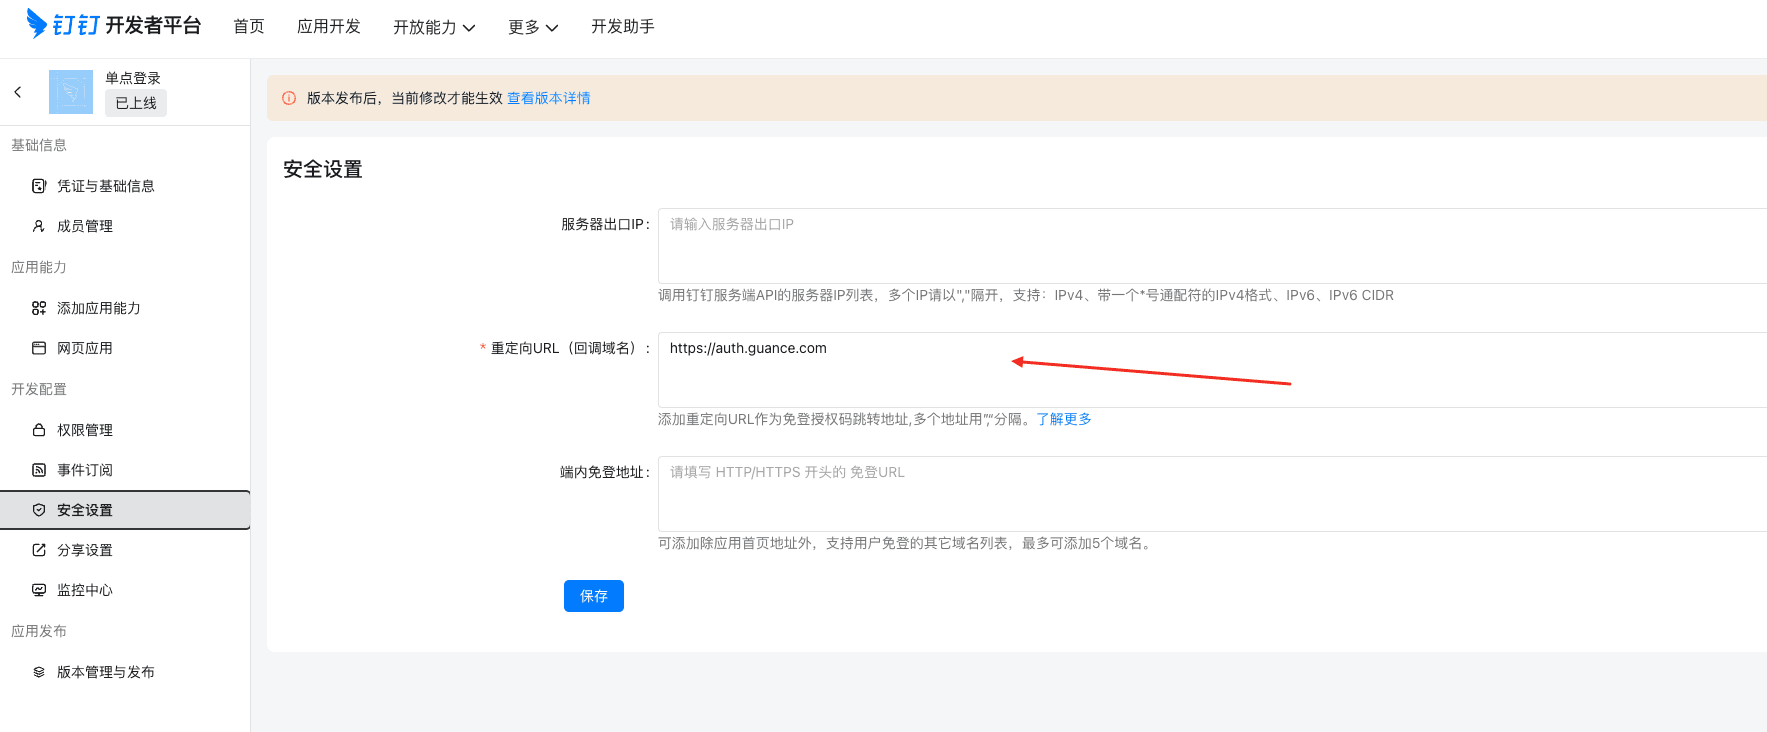Click the share settings export icon
The width and height of the screenshot is (1767, 732).
click(x=39, y=550)
